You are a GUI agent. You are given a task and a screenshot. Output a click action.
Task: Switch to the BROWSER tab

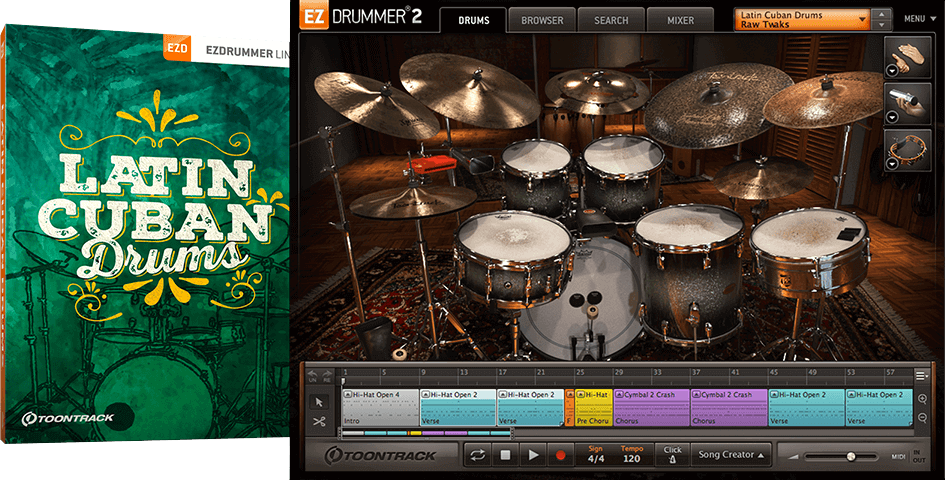542,21
